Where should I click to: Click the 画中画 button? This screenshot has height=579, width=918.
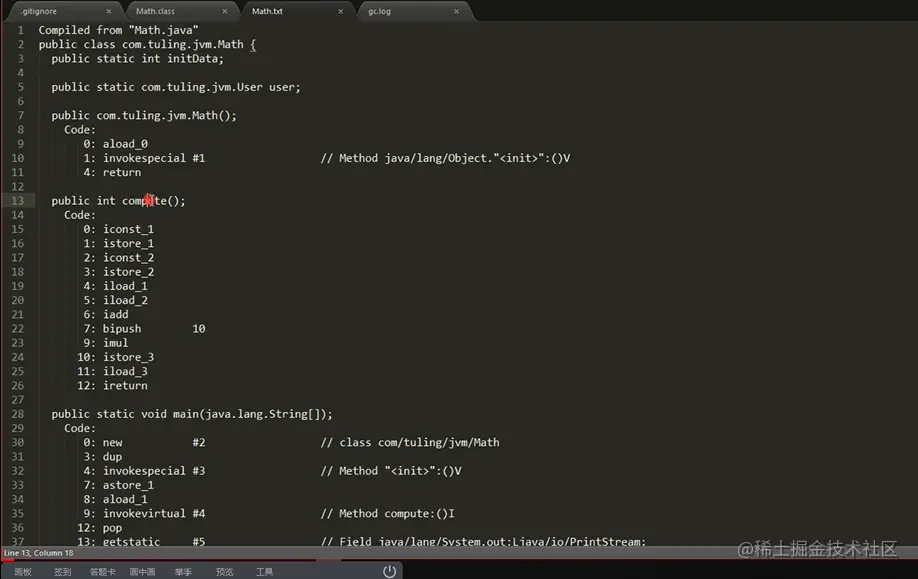click(x=142, y=572)
